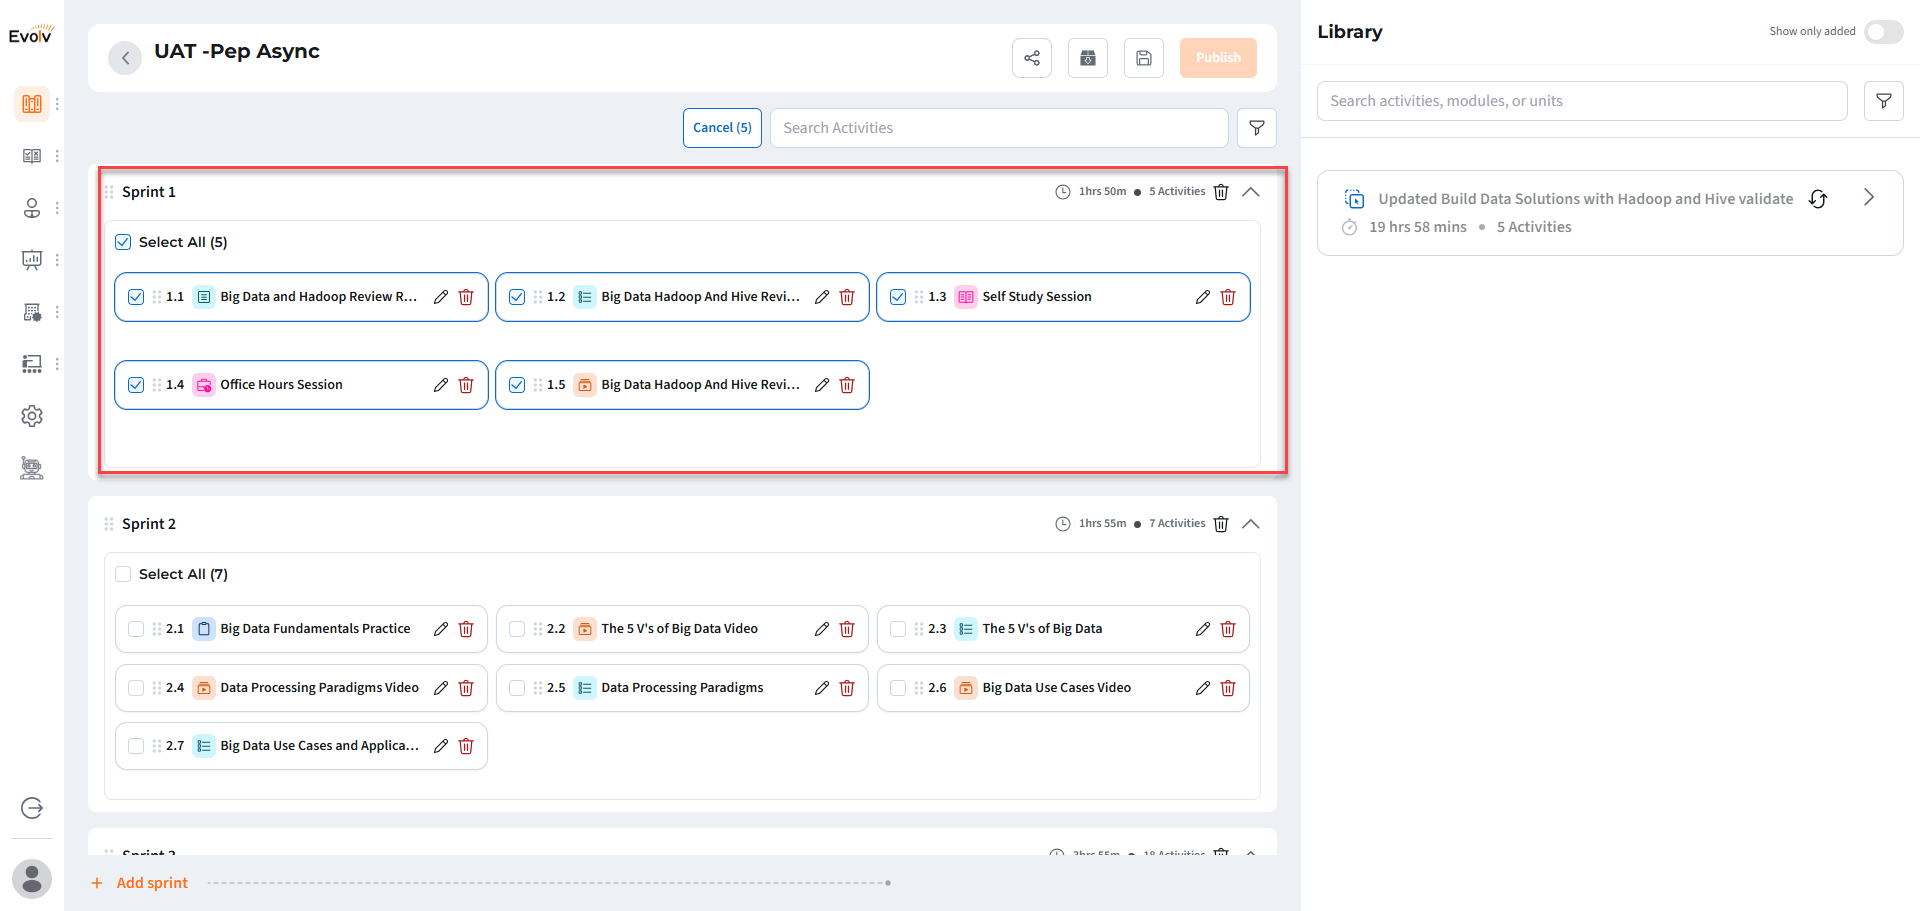Open the curriculum builder sidebar icon

32,104
